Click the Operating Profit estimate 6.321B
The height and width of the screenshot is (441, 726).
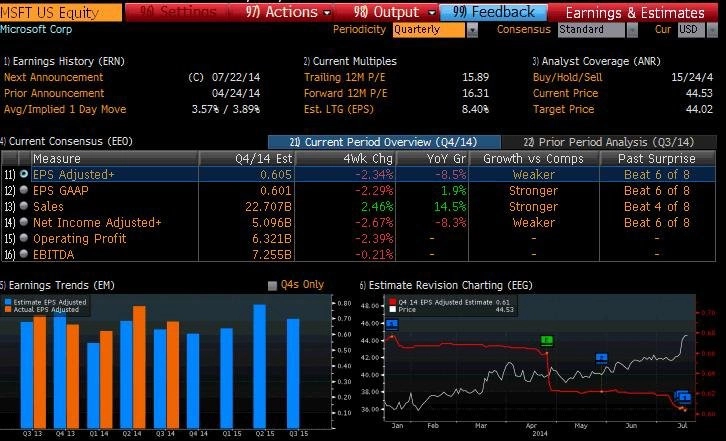[272, 238]
